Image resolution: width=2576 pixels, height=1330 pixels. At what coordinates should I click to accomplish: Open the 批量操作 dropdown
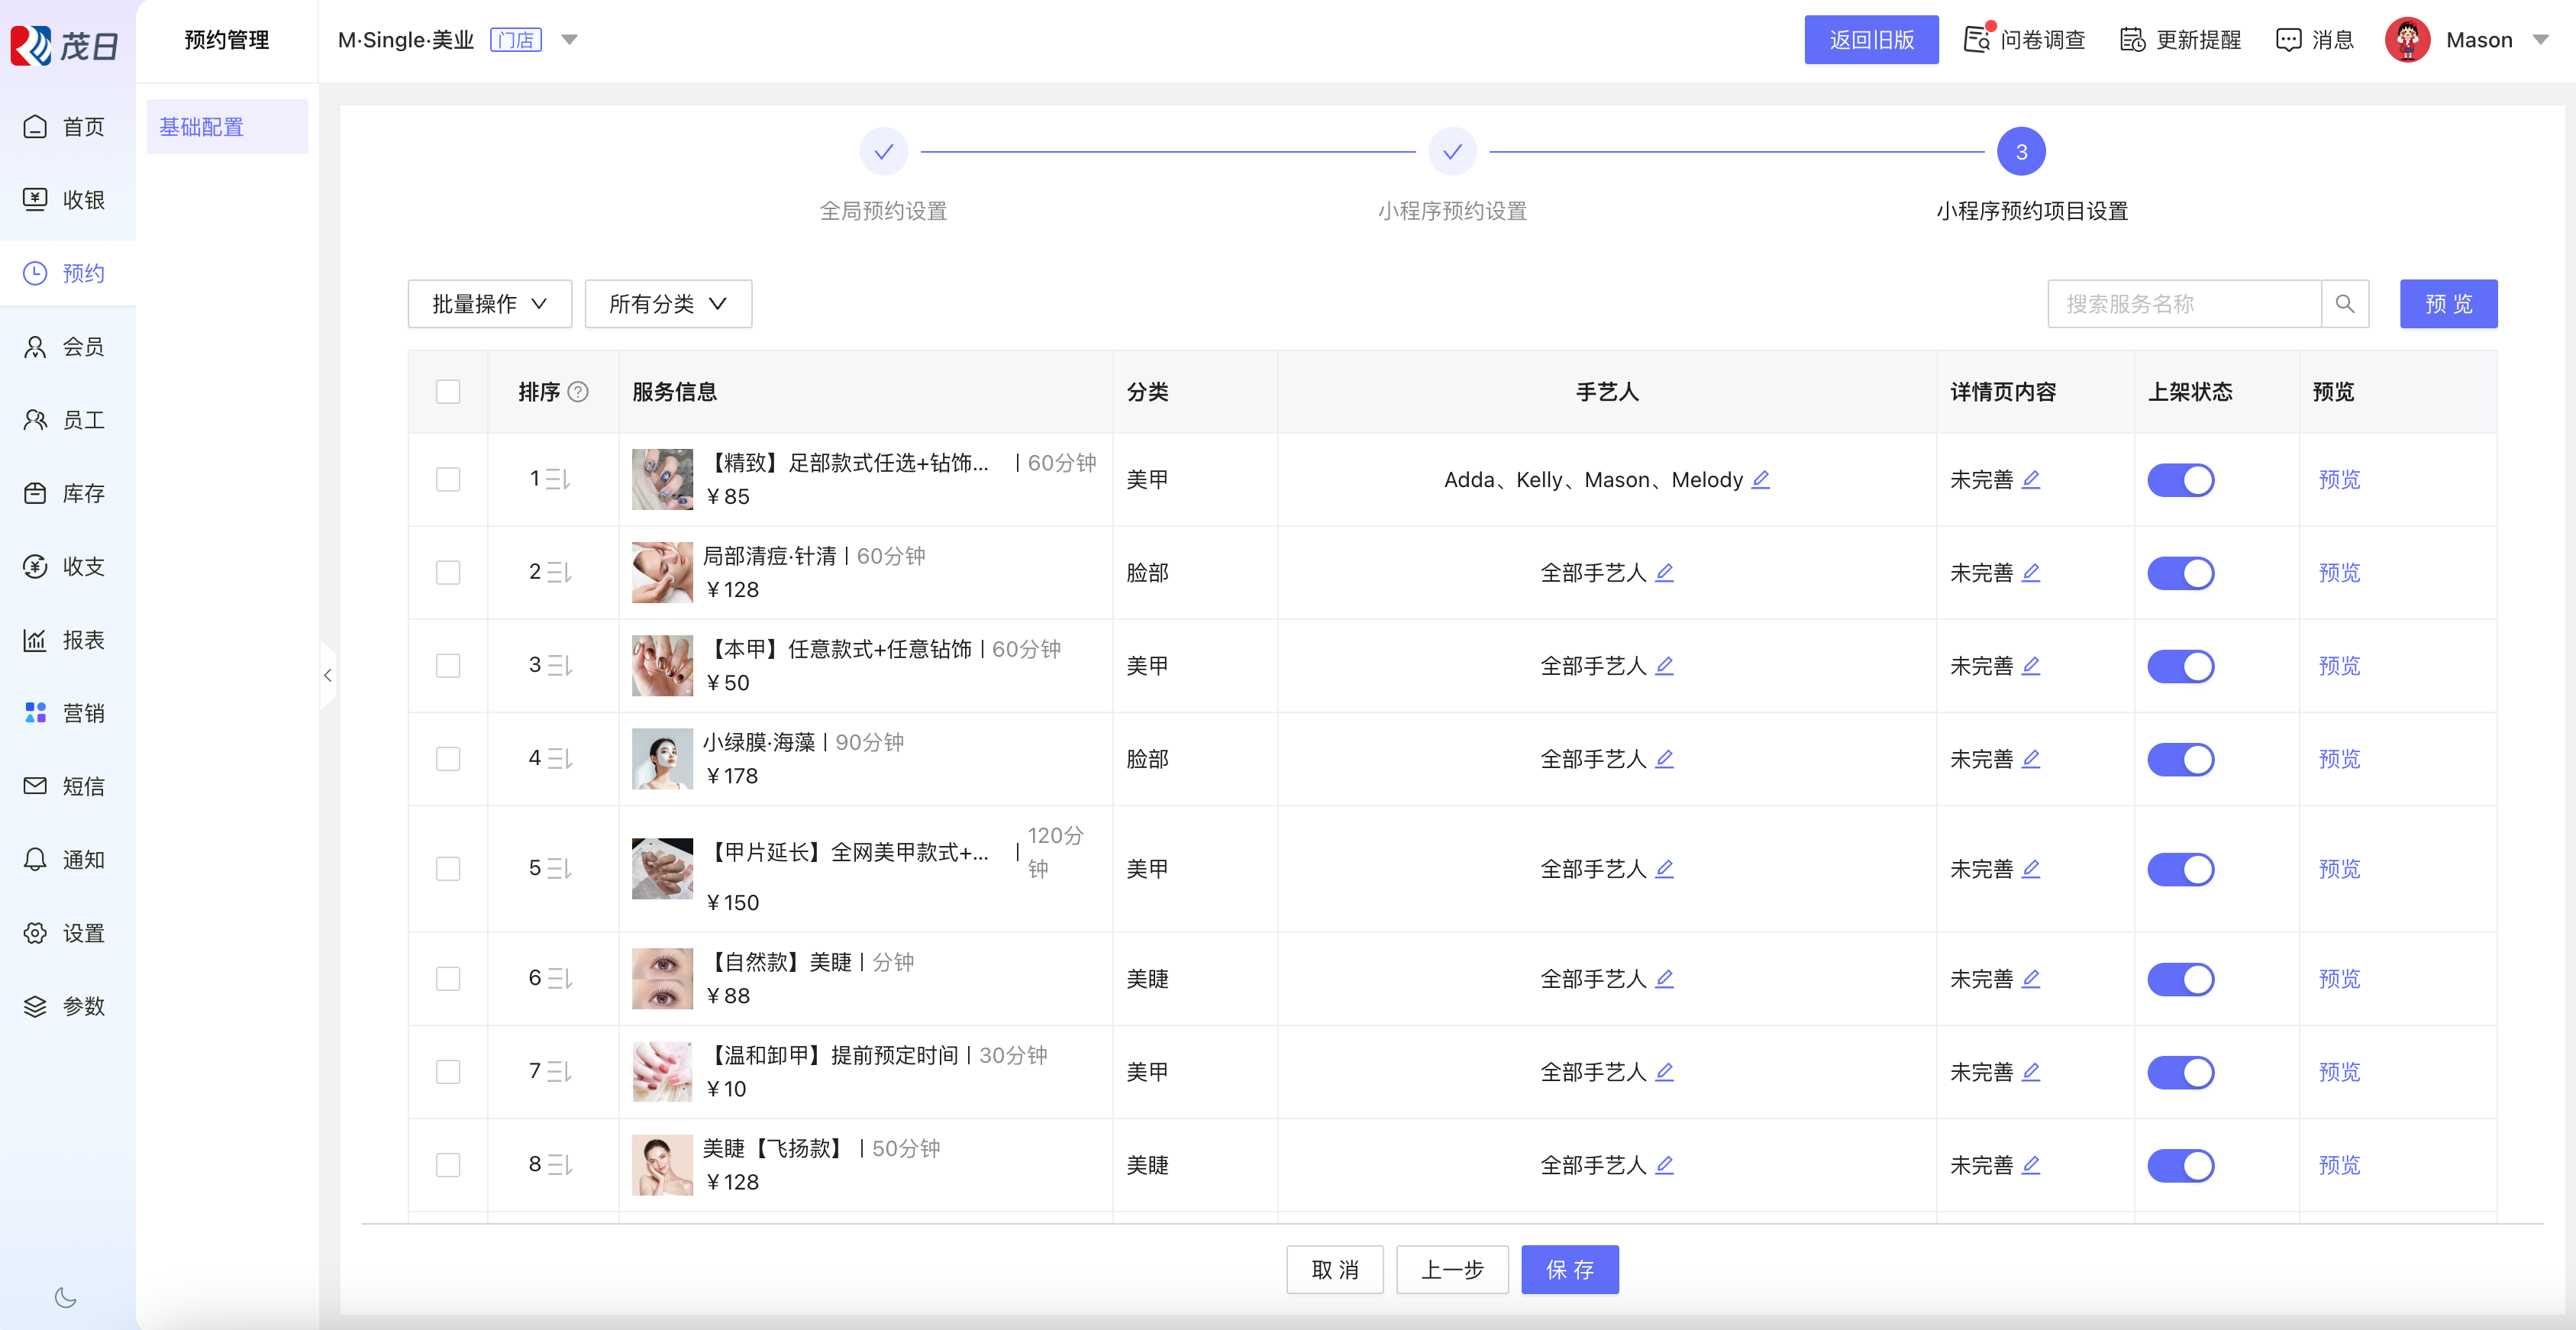[x=489, y=304]
